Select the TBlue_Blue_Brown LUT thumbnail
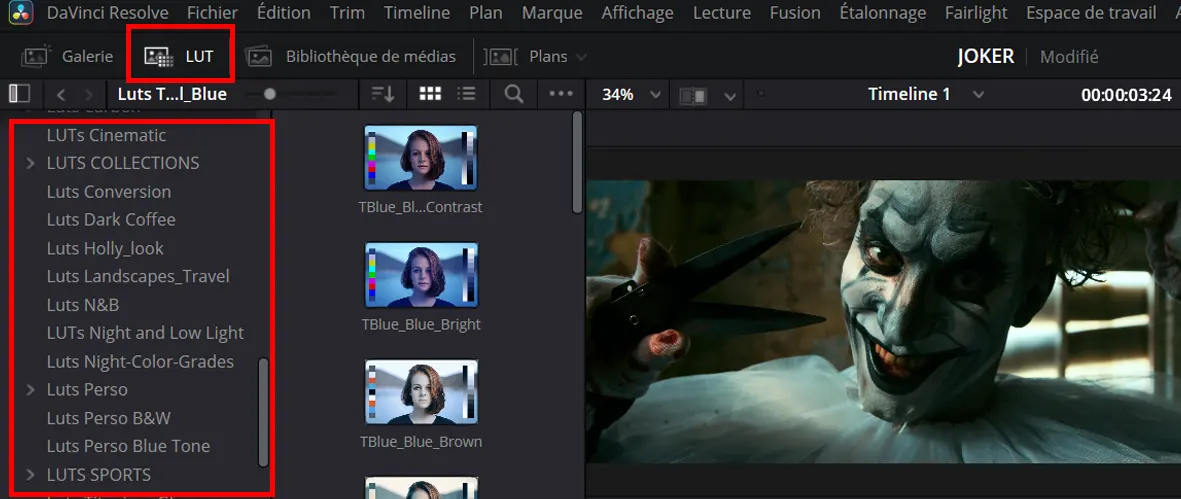 (x=420, y=392)
